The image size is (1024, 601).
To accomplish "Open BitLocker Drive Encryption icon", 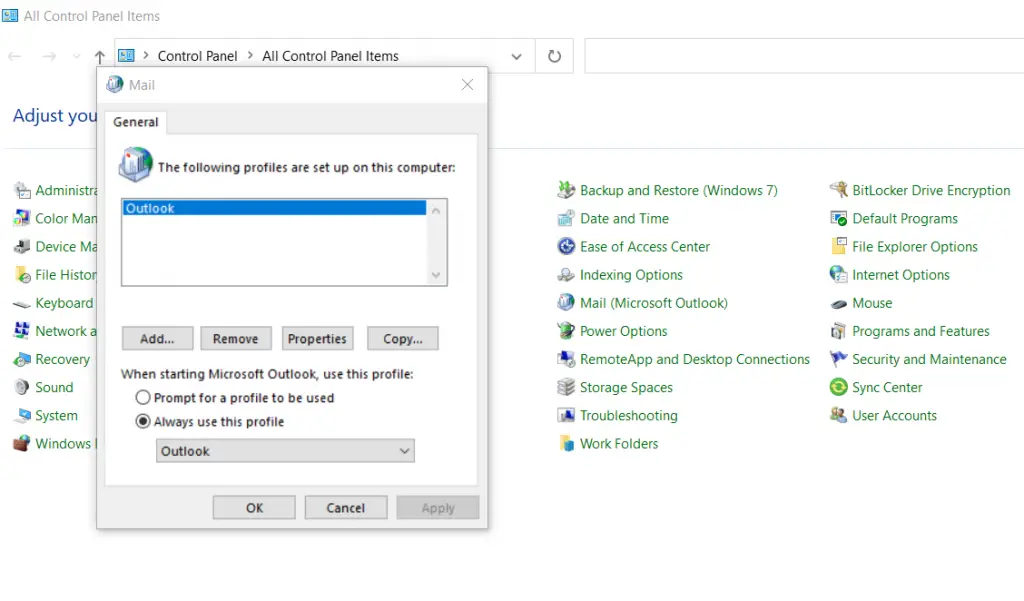I will [x=838, y=190].
